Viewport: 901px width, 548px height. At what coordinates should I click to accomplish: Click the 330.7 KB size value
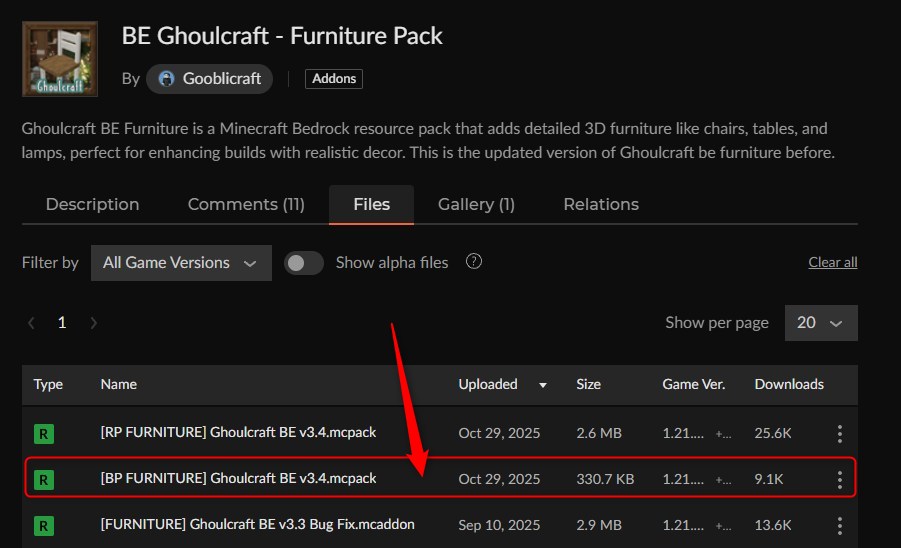(605, 479)
